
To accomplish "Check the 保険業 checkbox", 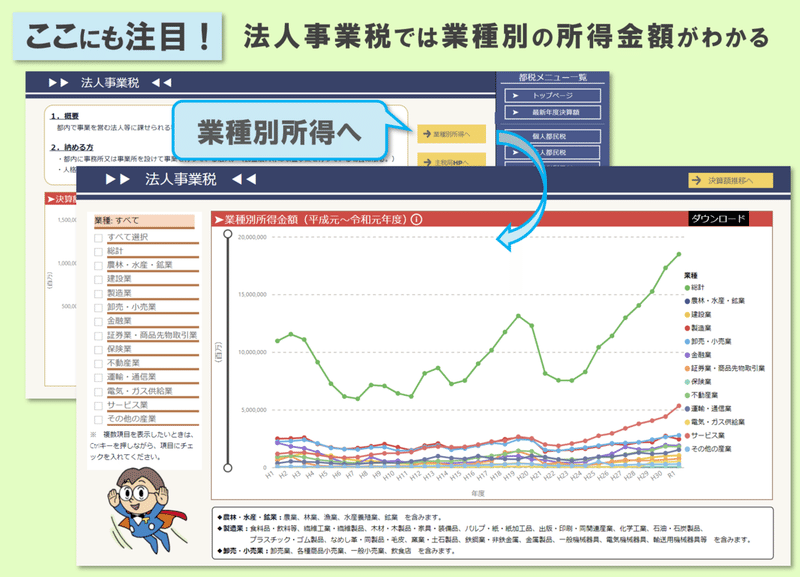I will (x=98, y=349).
